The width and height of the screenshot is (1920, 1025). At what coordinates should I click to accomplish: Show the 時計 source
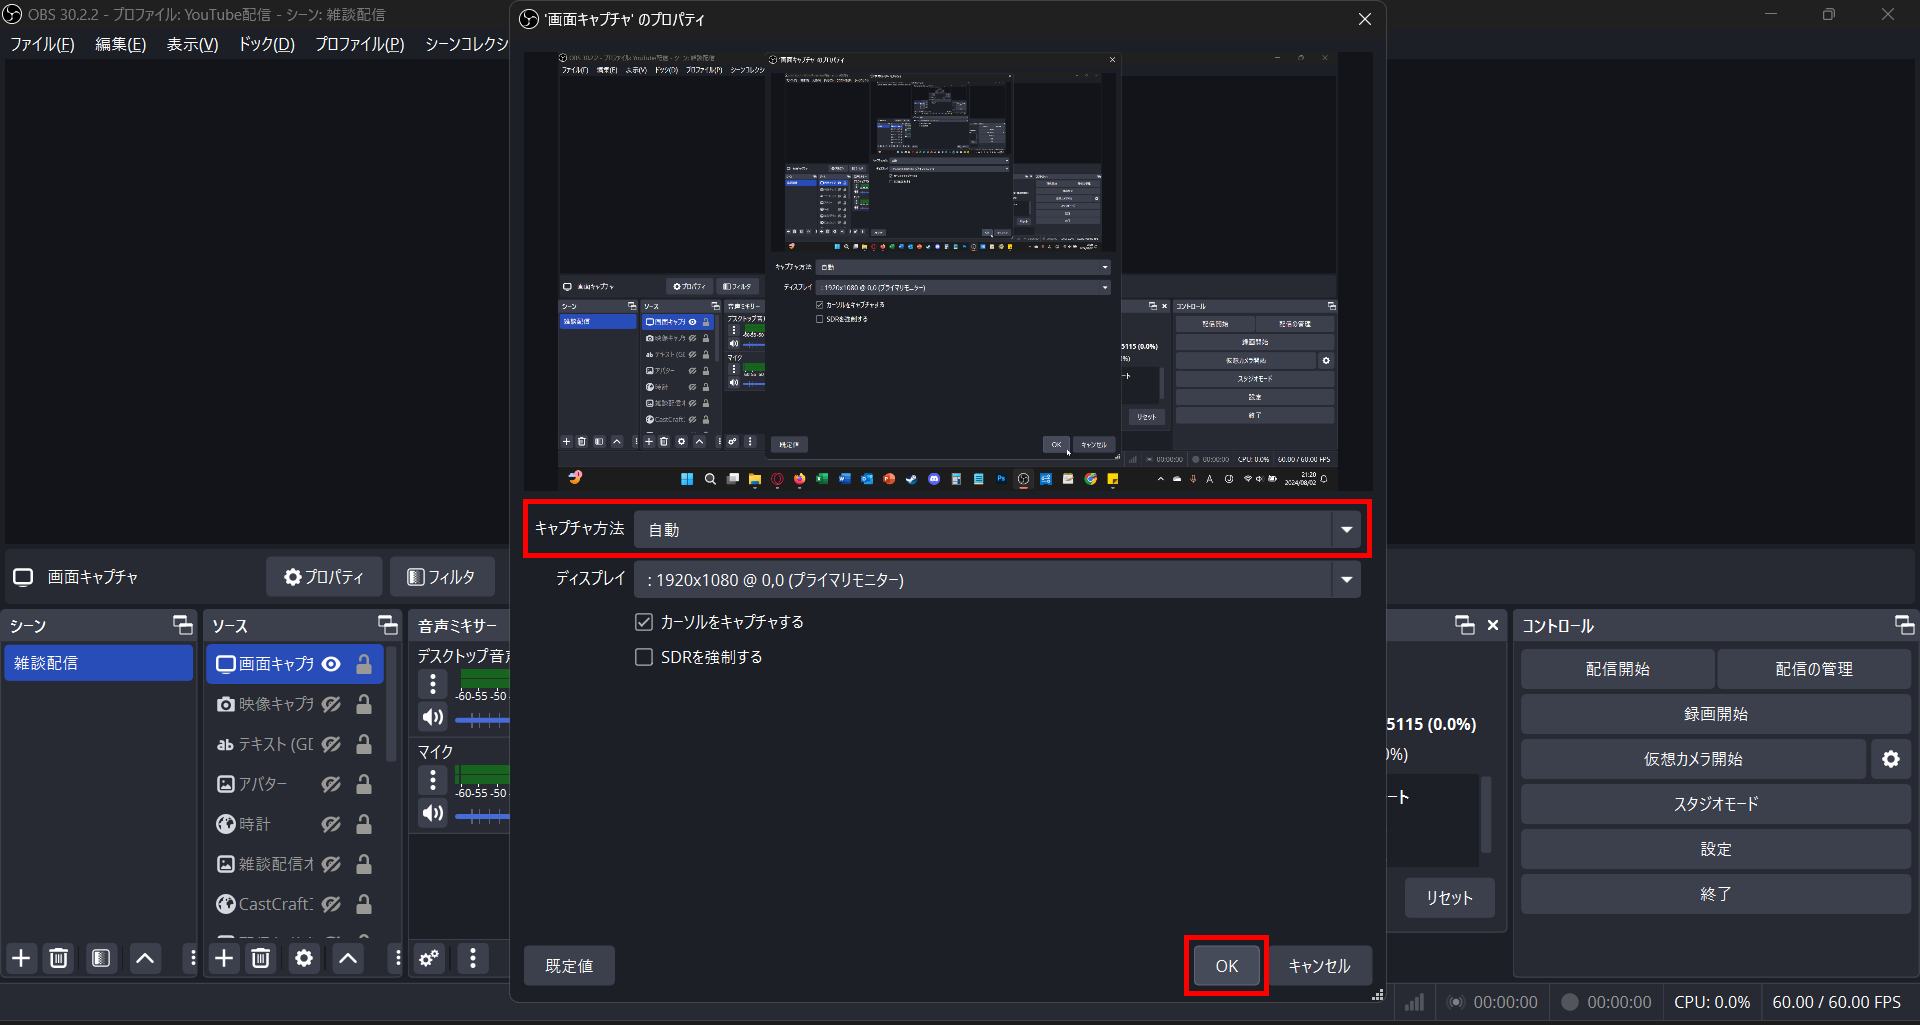coord(331,824)
